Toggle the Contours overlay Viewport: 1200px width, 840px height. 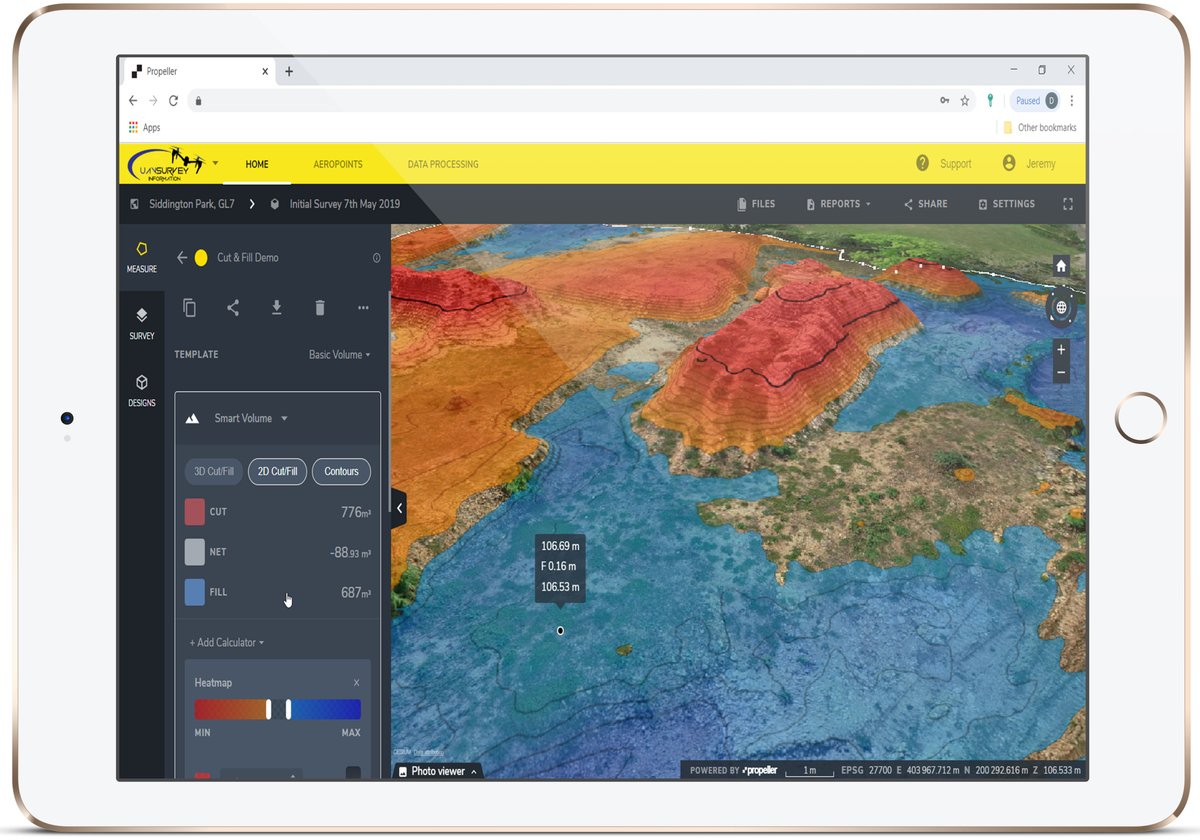tap(341, 471)
